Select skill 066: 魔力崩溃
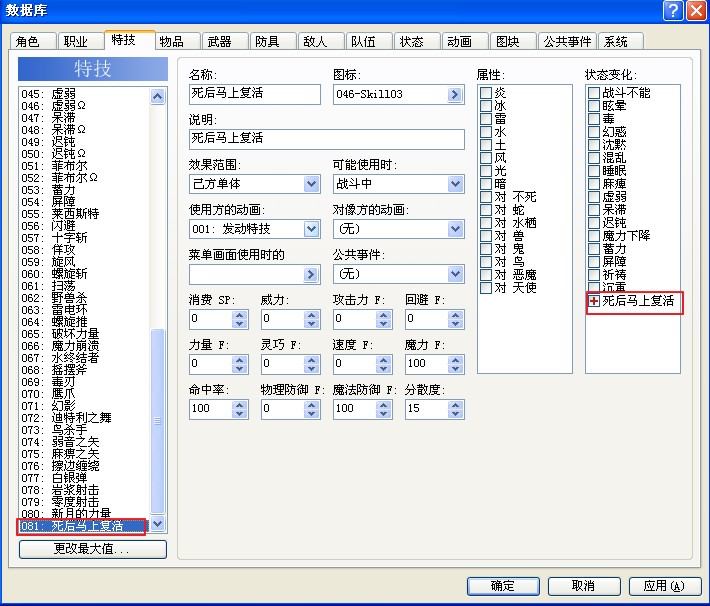This screenshot has width=710, height=606. pyautogui.click(x=83, y=346)
